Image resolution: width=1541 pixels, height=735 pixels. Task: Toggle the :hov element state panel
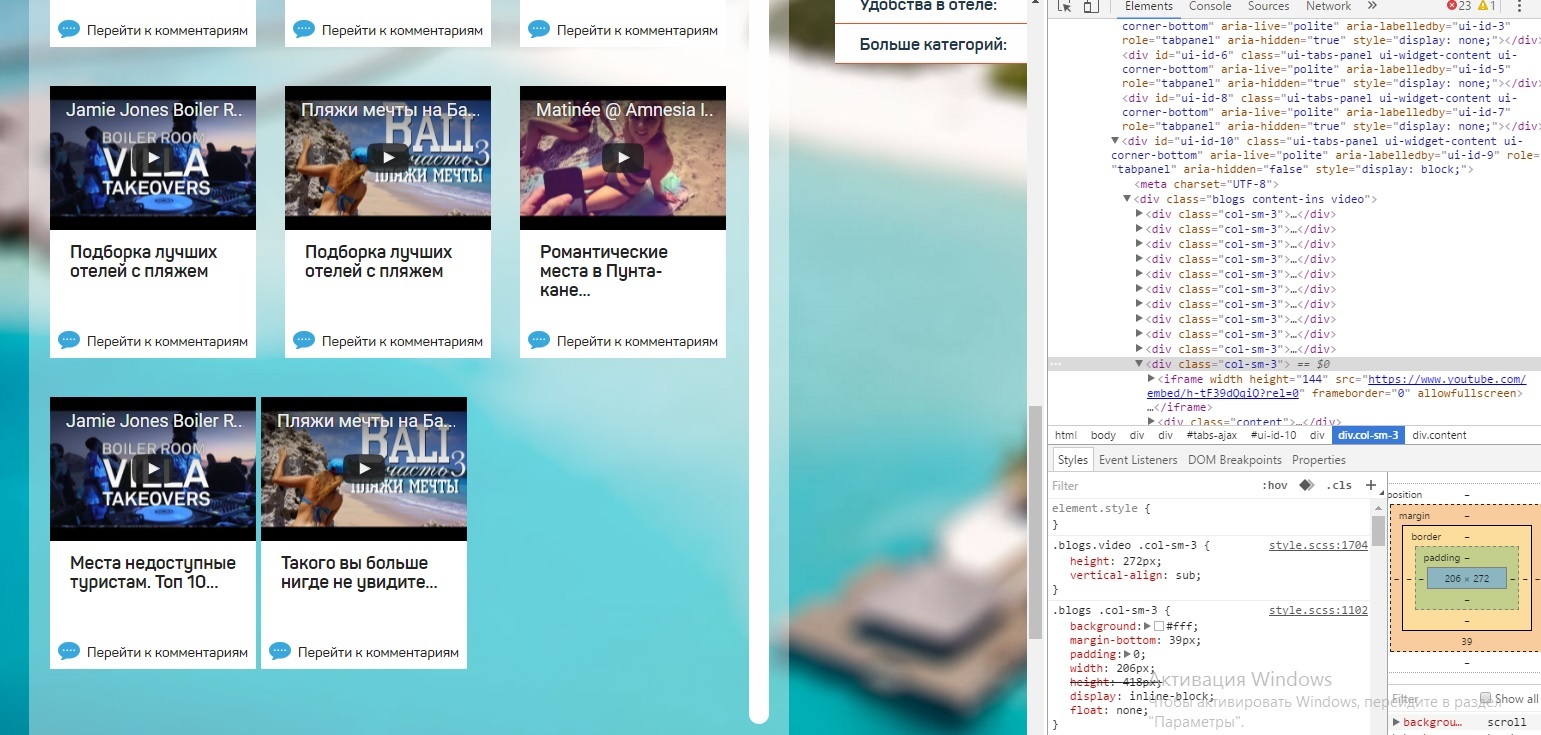(1275, 485)
